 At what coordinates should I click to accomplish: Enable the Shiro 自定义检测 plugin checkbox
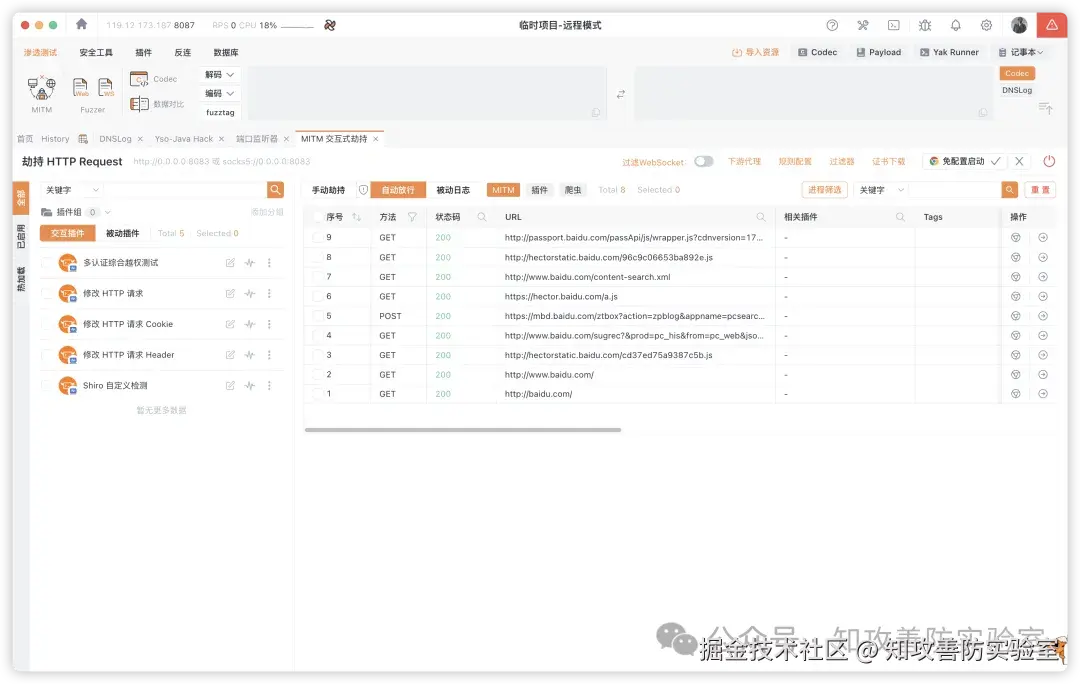point(45,385)
